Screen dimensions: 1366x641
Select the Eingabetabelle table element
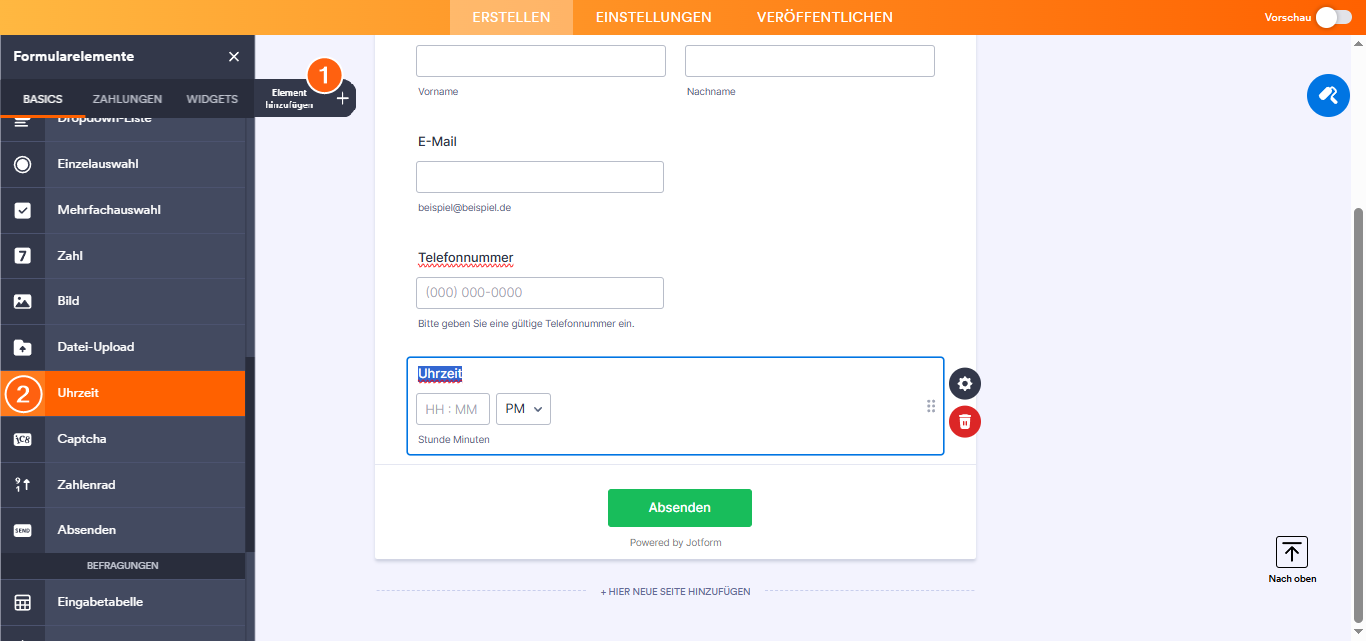22,602
